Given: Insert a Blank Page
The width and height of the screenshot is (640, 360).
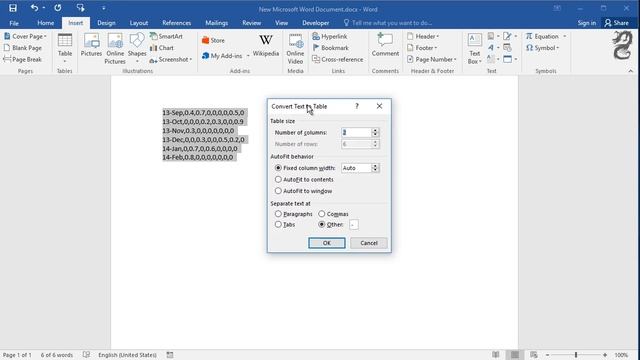Looking at the screenshot, I should [23, 48].
